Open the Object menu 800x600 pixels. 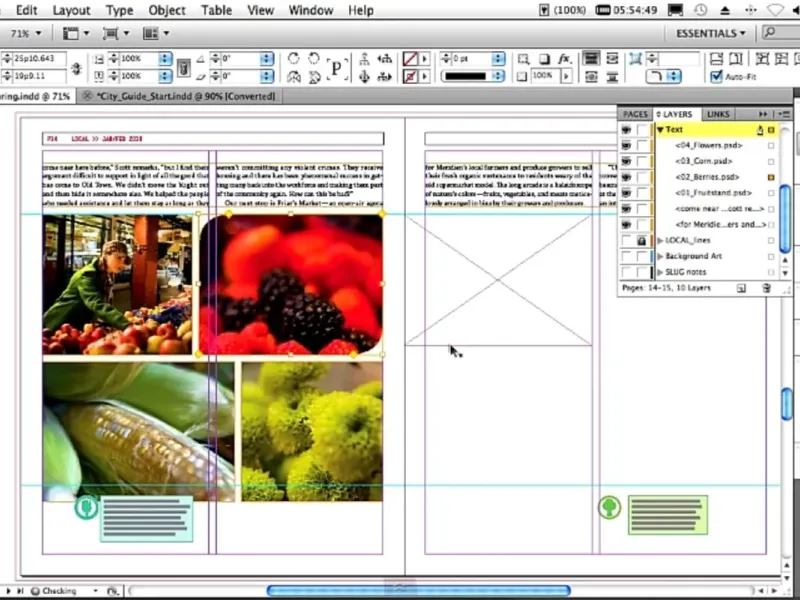(x=167, y=10)
